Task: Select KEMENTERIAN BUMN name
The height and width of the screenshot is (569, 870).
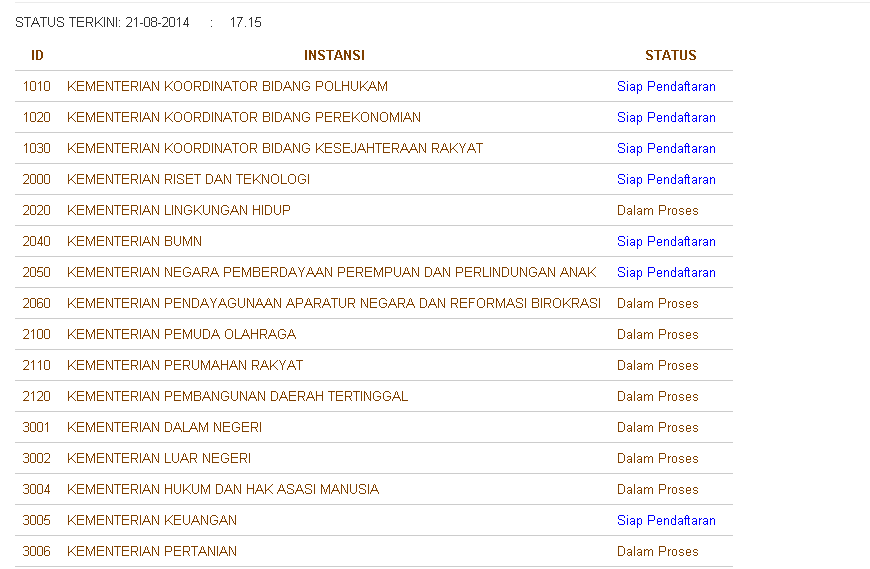Action: [x=134, y=242]
